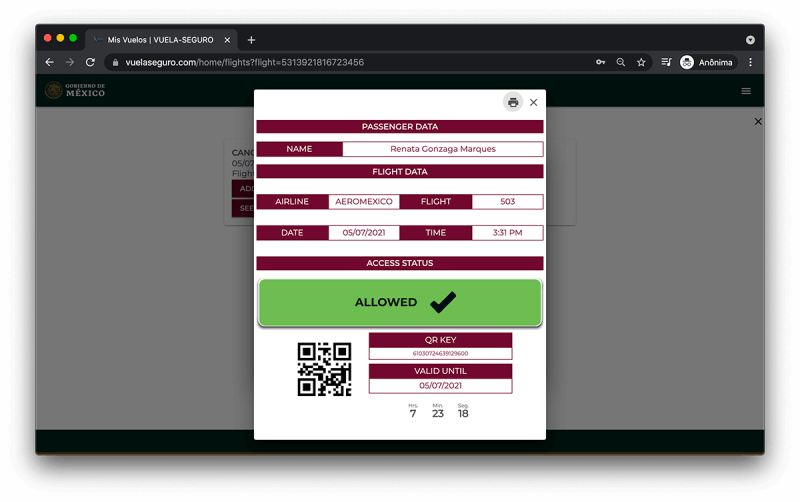Viewport: 800px width, 502px height.
Task: Open the Anônima profile button
Action: coord(708,62)
